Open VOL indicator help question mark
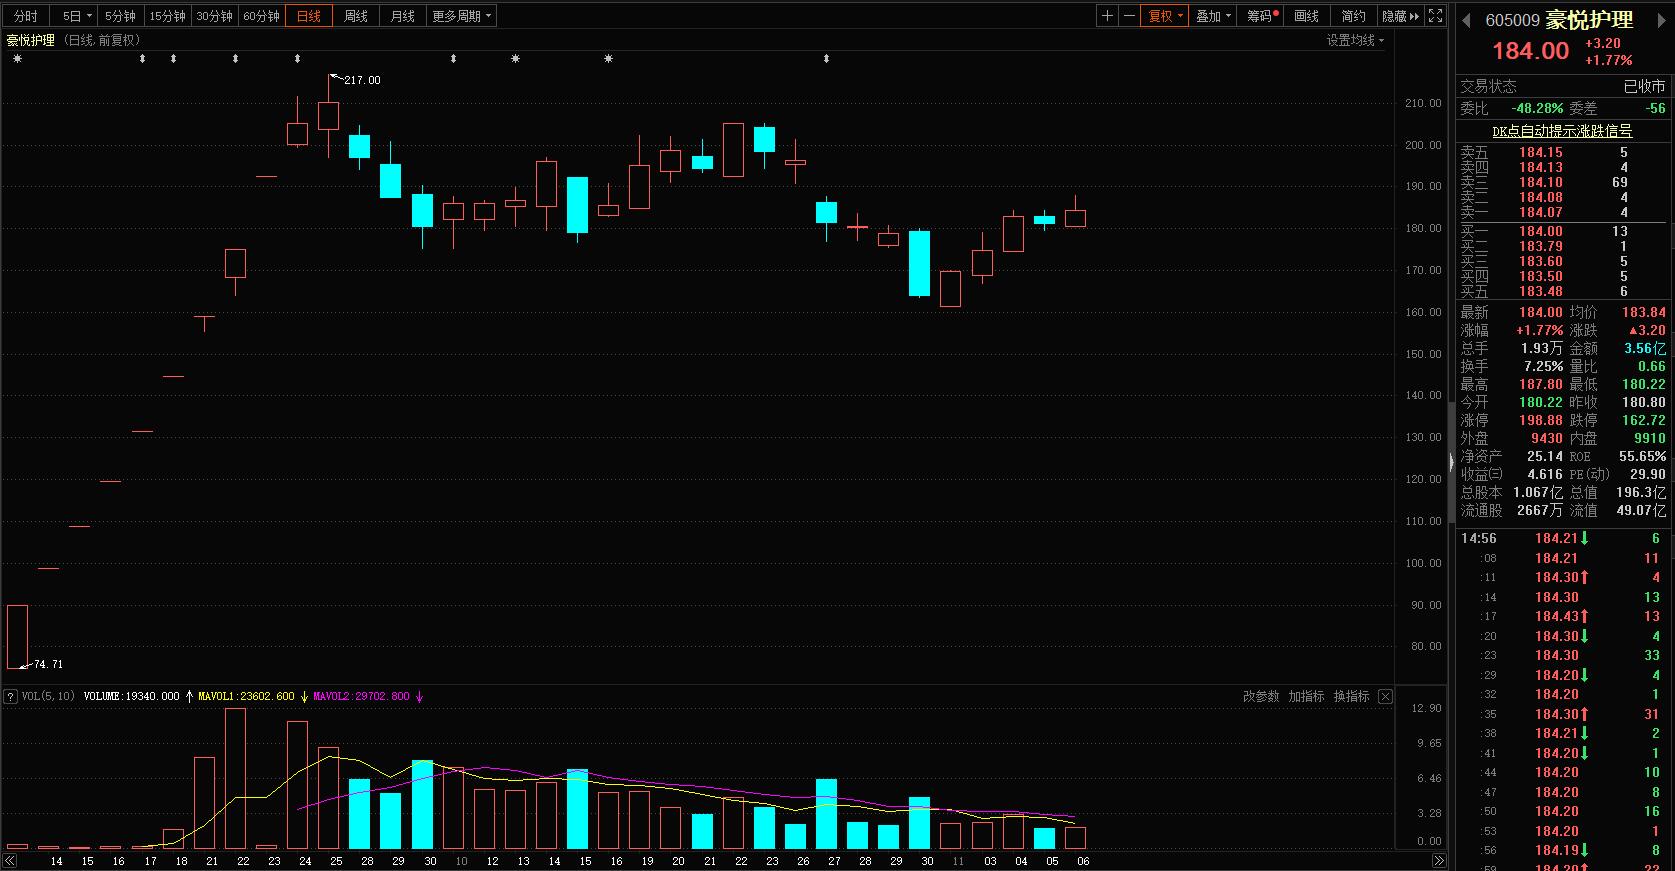Viewport: 1675px width, 871px height. point(11,696)
